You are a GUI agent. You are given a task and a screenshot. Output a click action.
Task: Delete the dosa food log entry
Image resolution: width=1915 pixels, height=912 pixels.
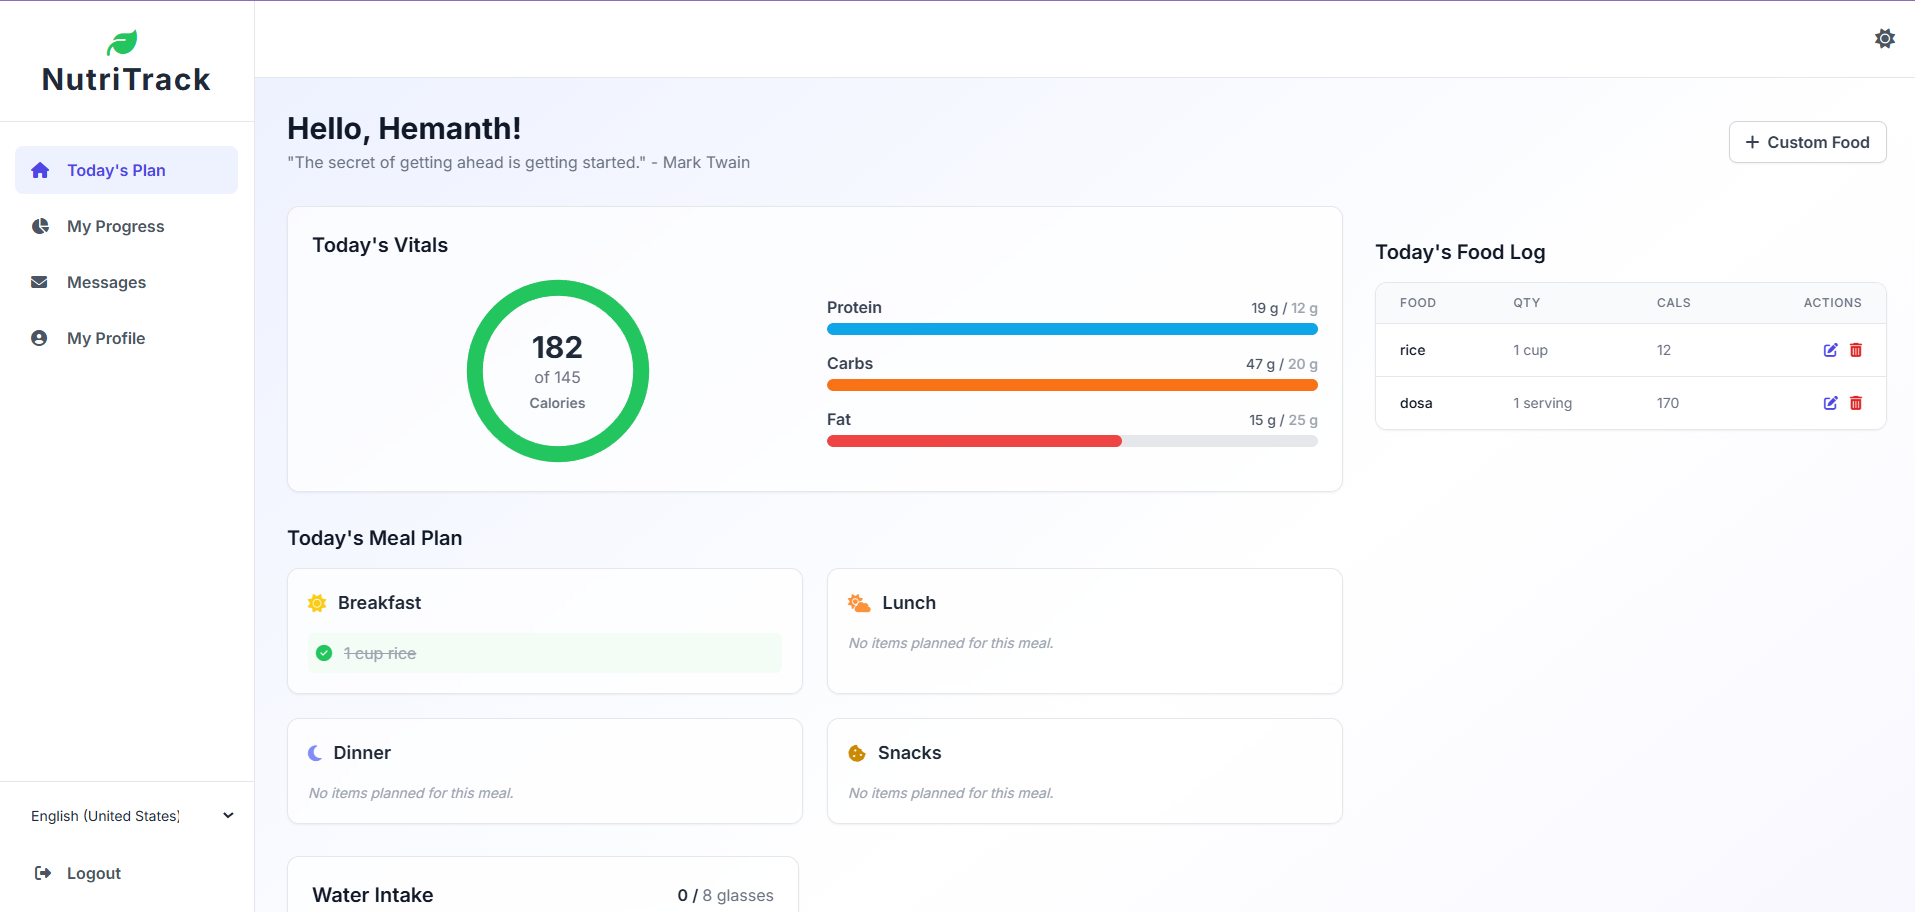[x=1856, y=403]
